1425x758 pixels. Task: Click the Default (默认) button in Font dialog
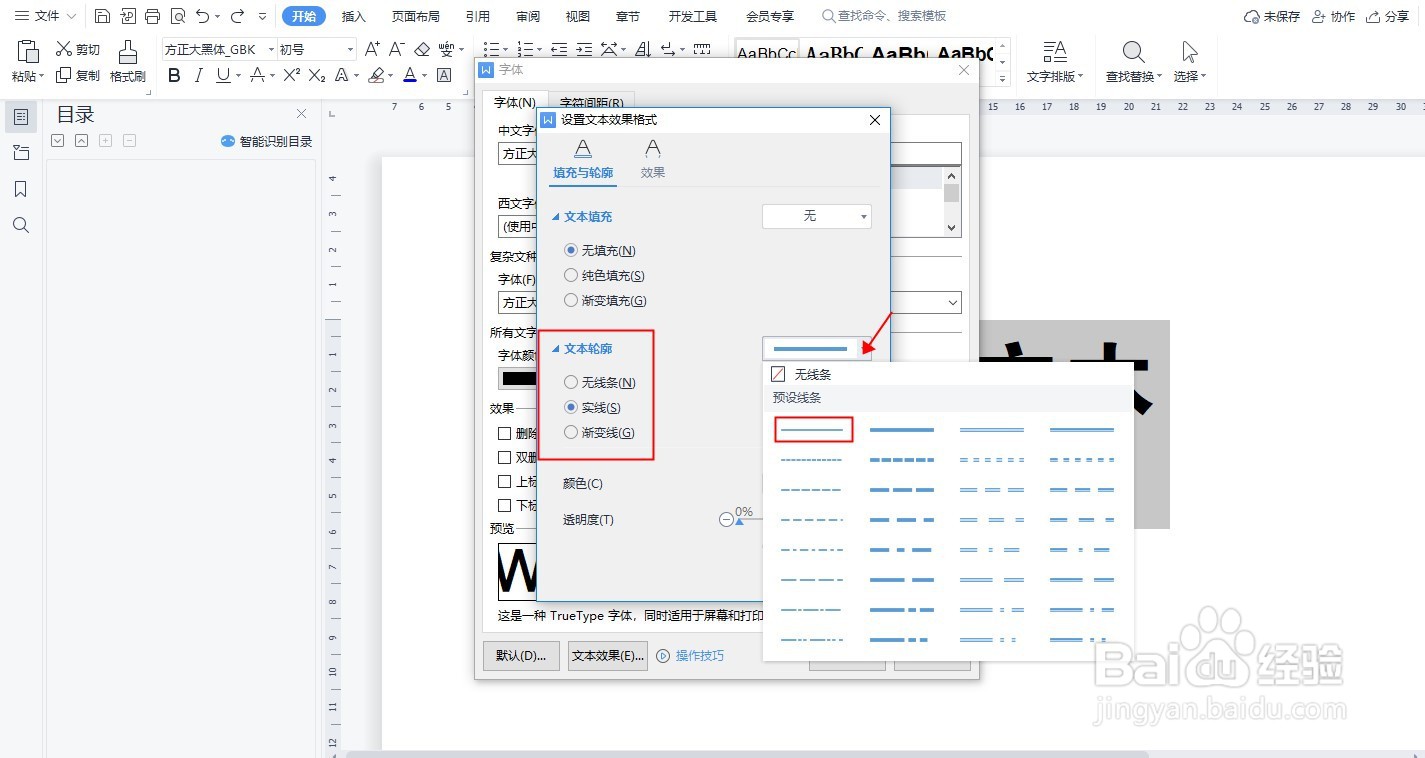click(x=521, y=656)
